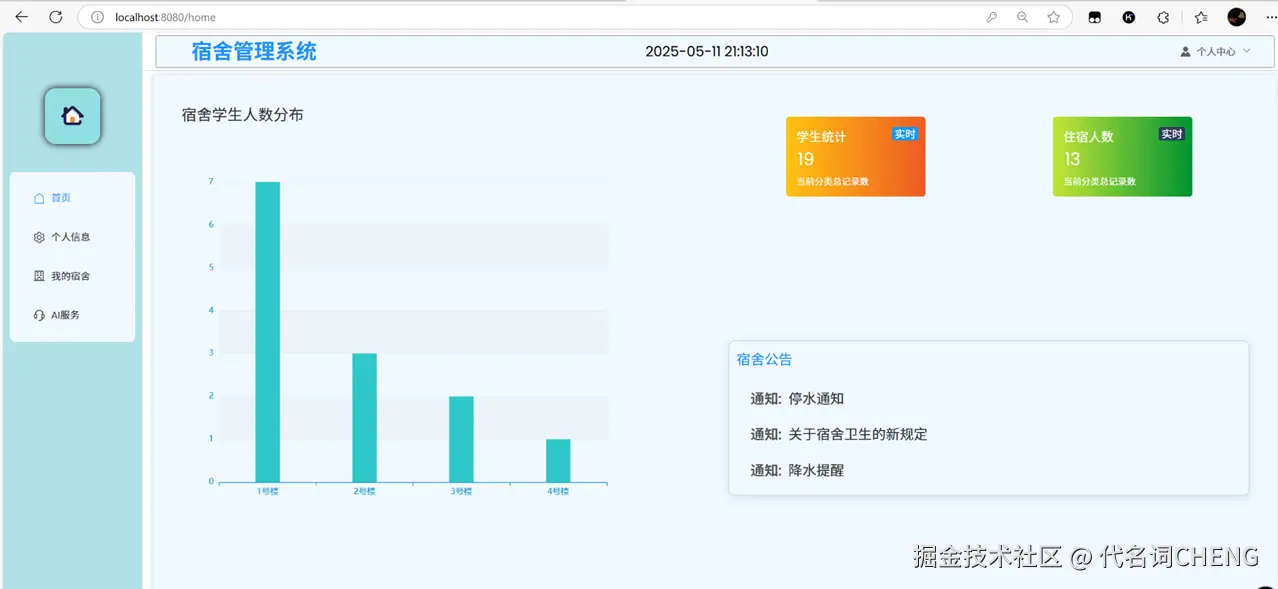Click the user icon next to 个人中心
The height and width of the screenshot is (589, 1278).
tap(1185, 51)
